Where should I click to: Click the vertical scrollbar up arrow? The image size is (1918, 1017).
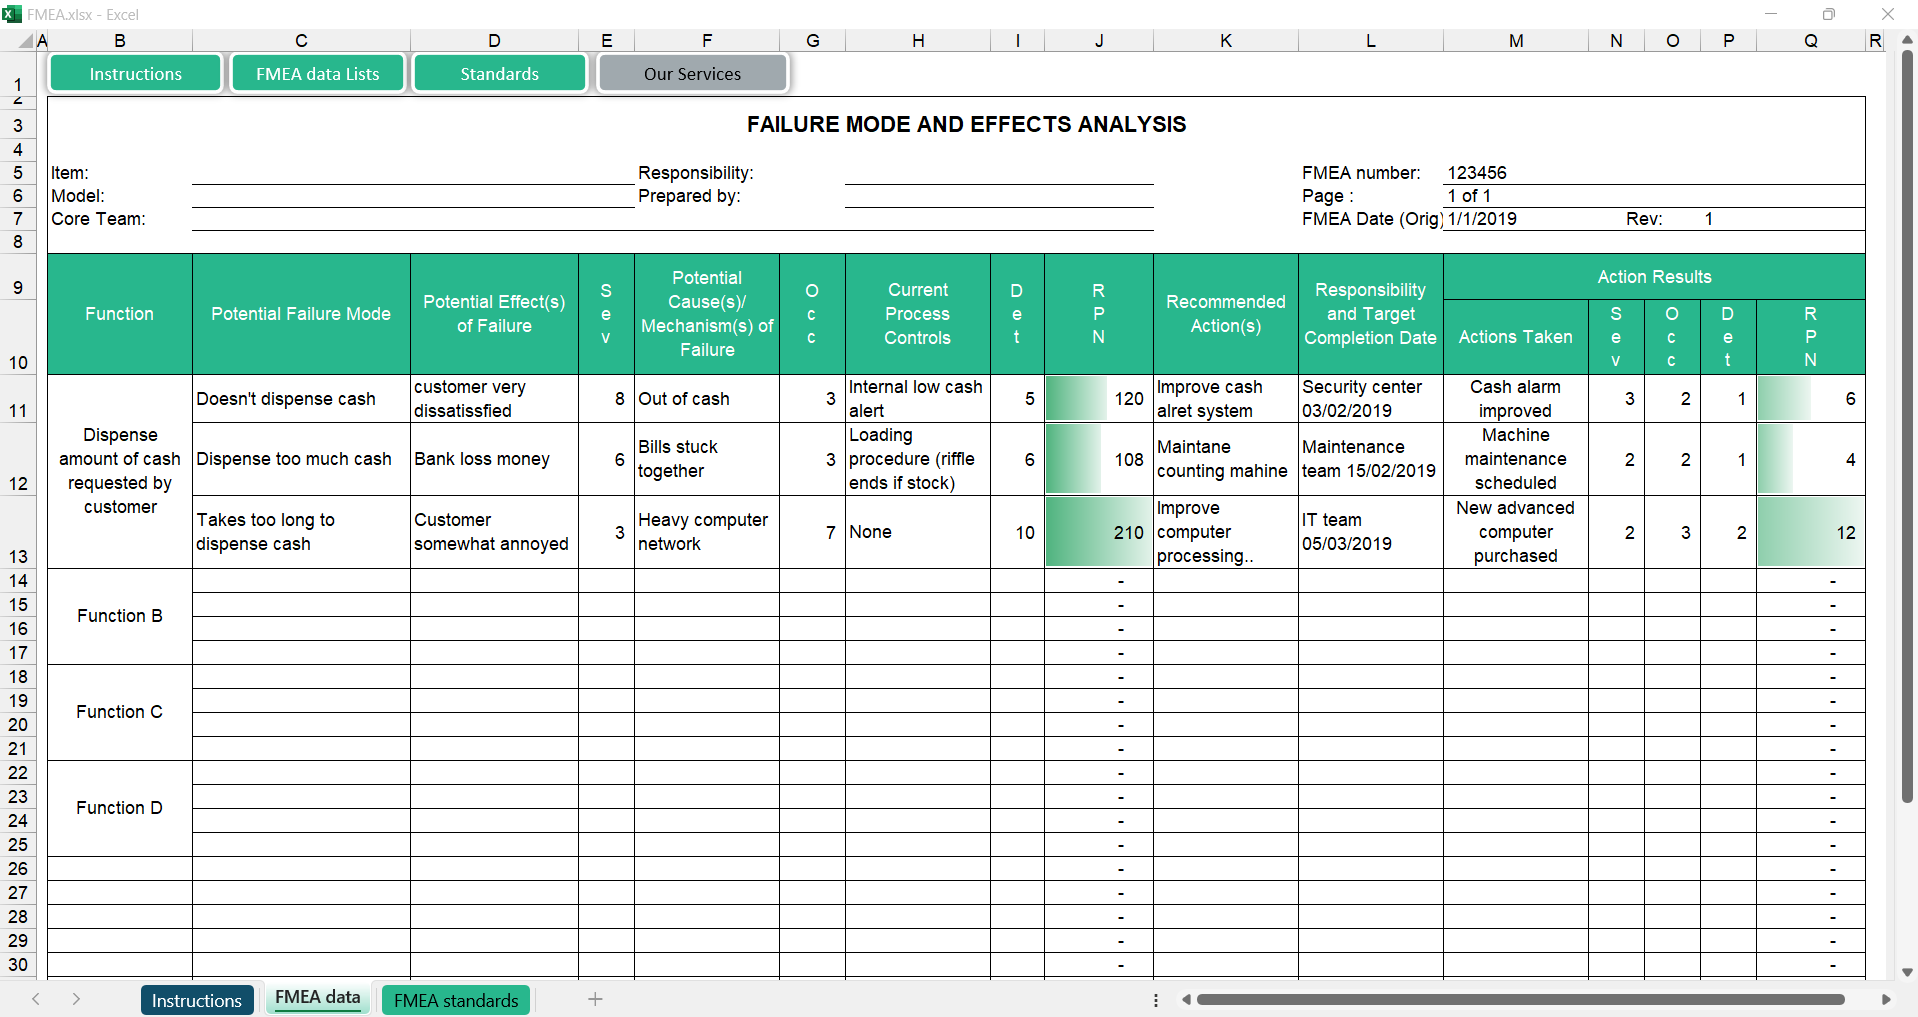click(x=1907, y=40)
